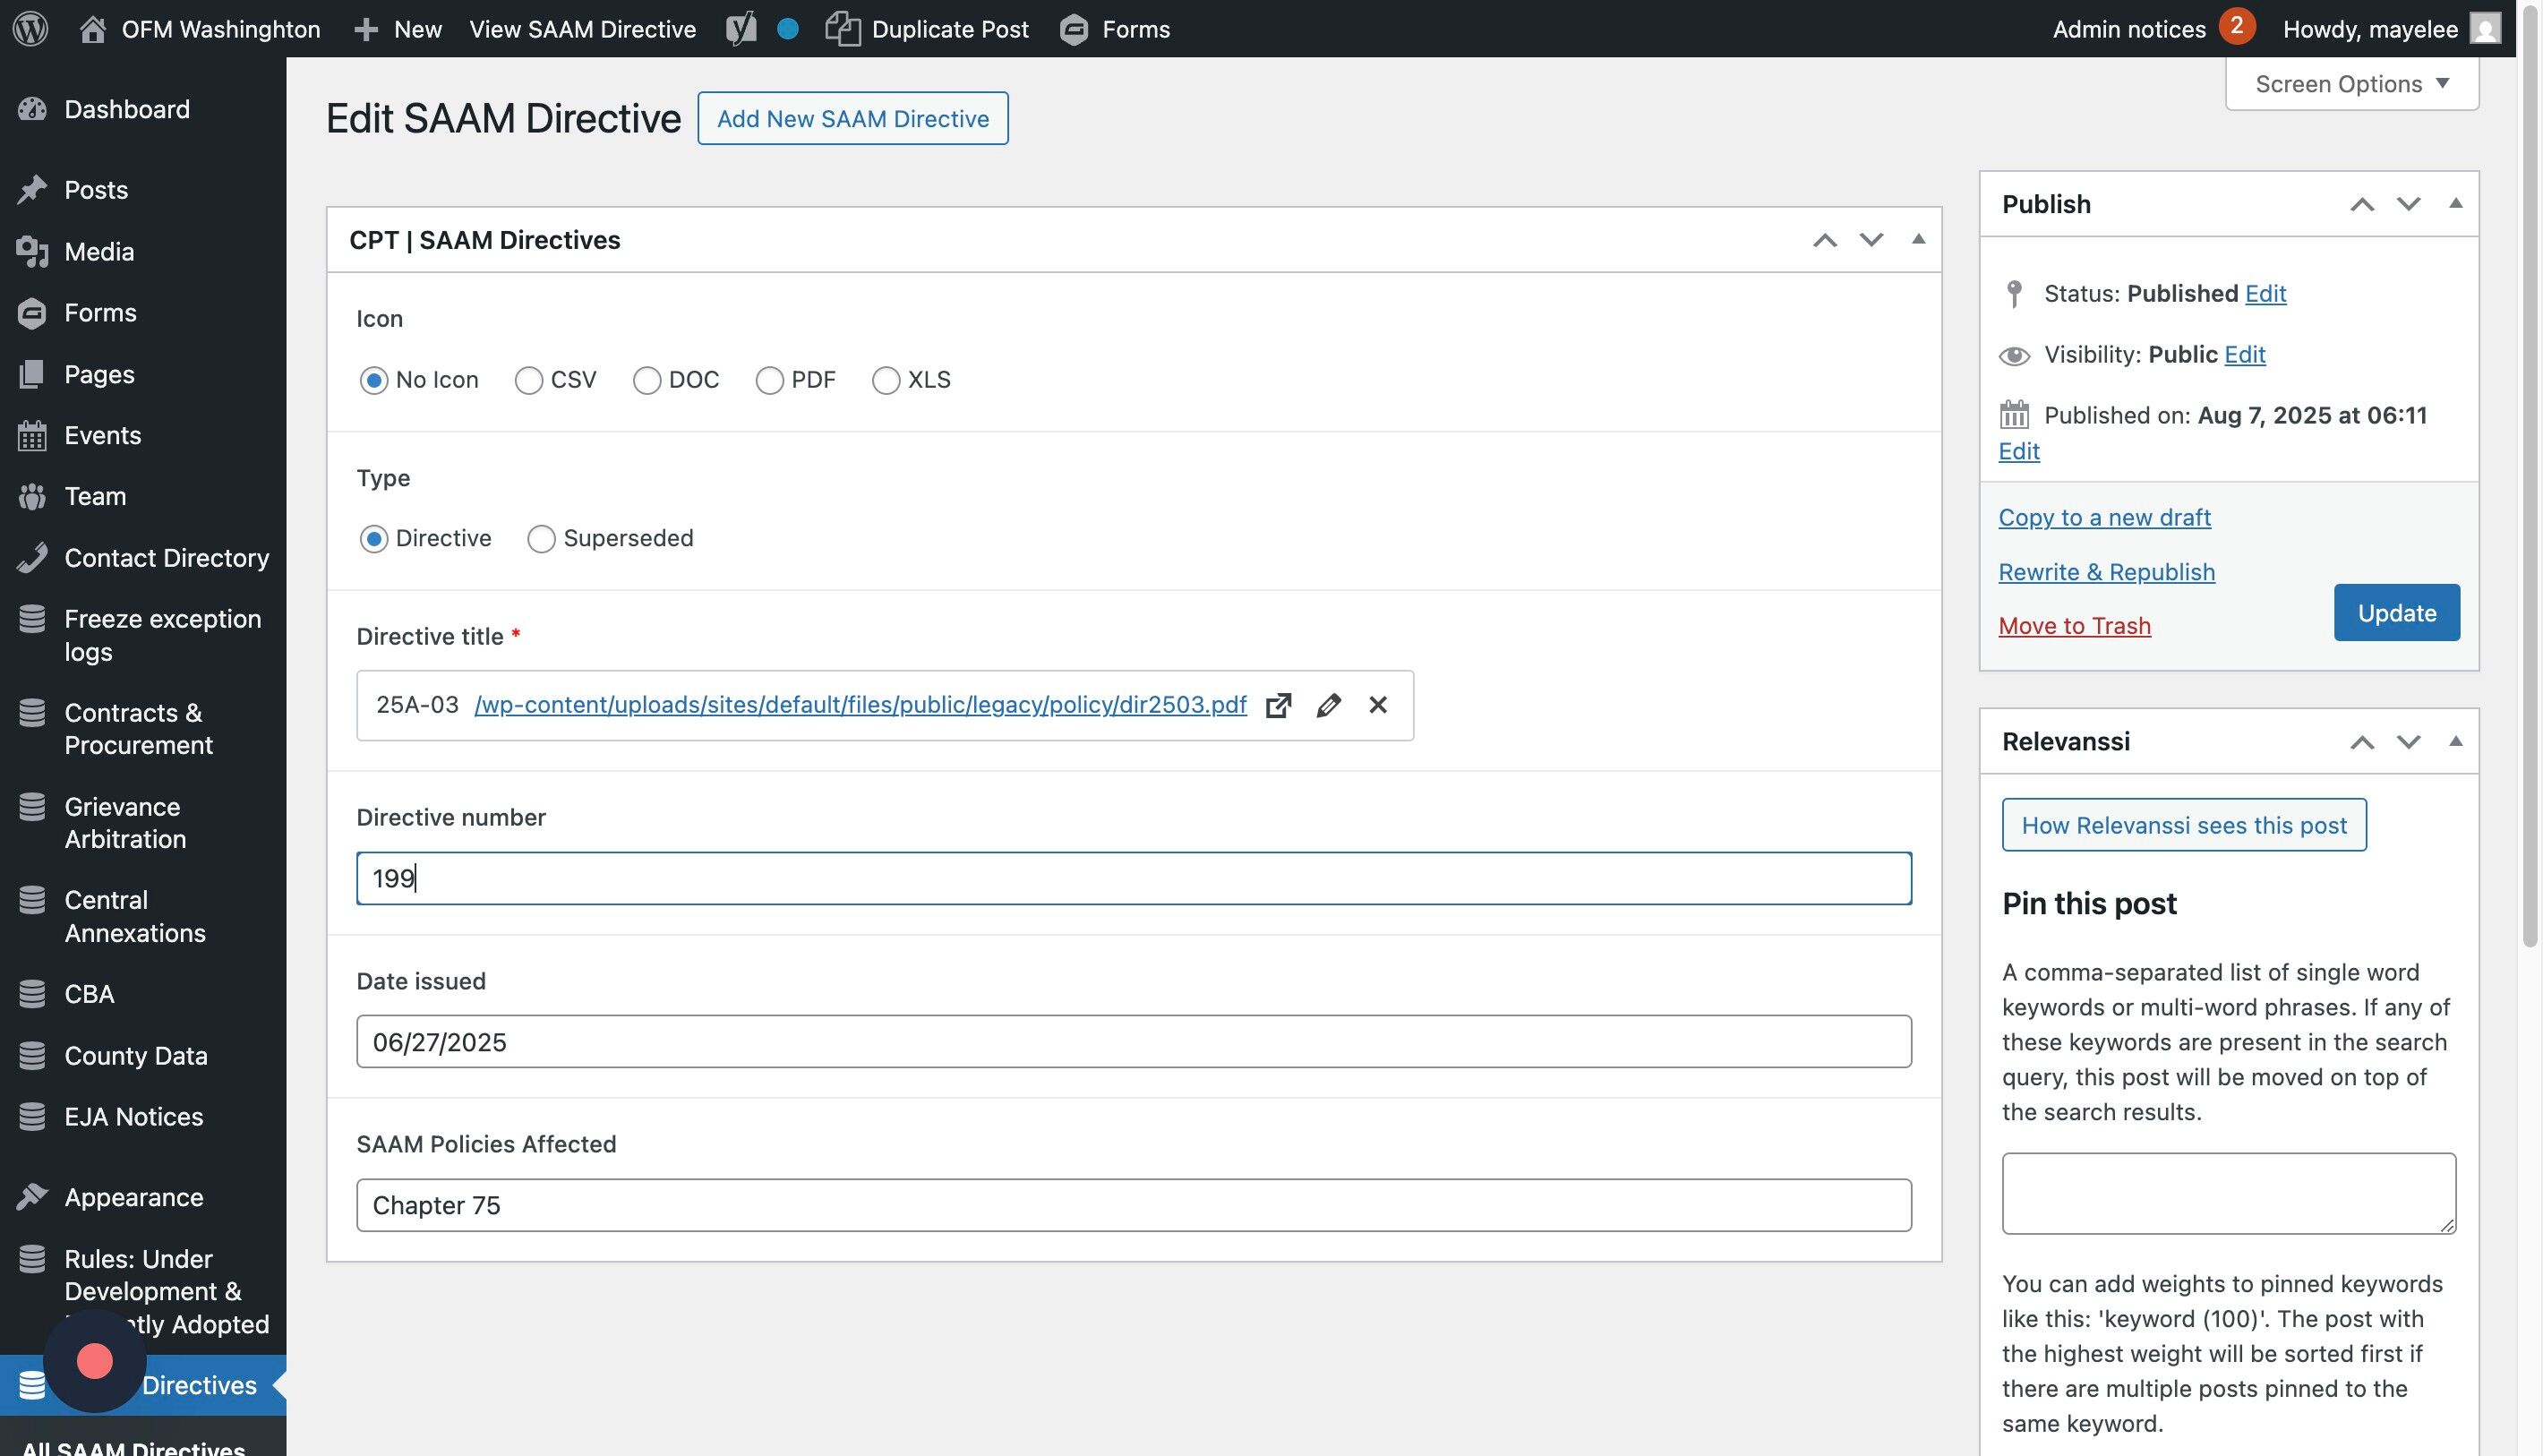Screen dimensions: 2543x1456
Task: Choose the XLS icon option
Action: click(886, 381)
